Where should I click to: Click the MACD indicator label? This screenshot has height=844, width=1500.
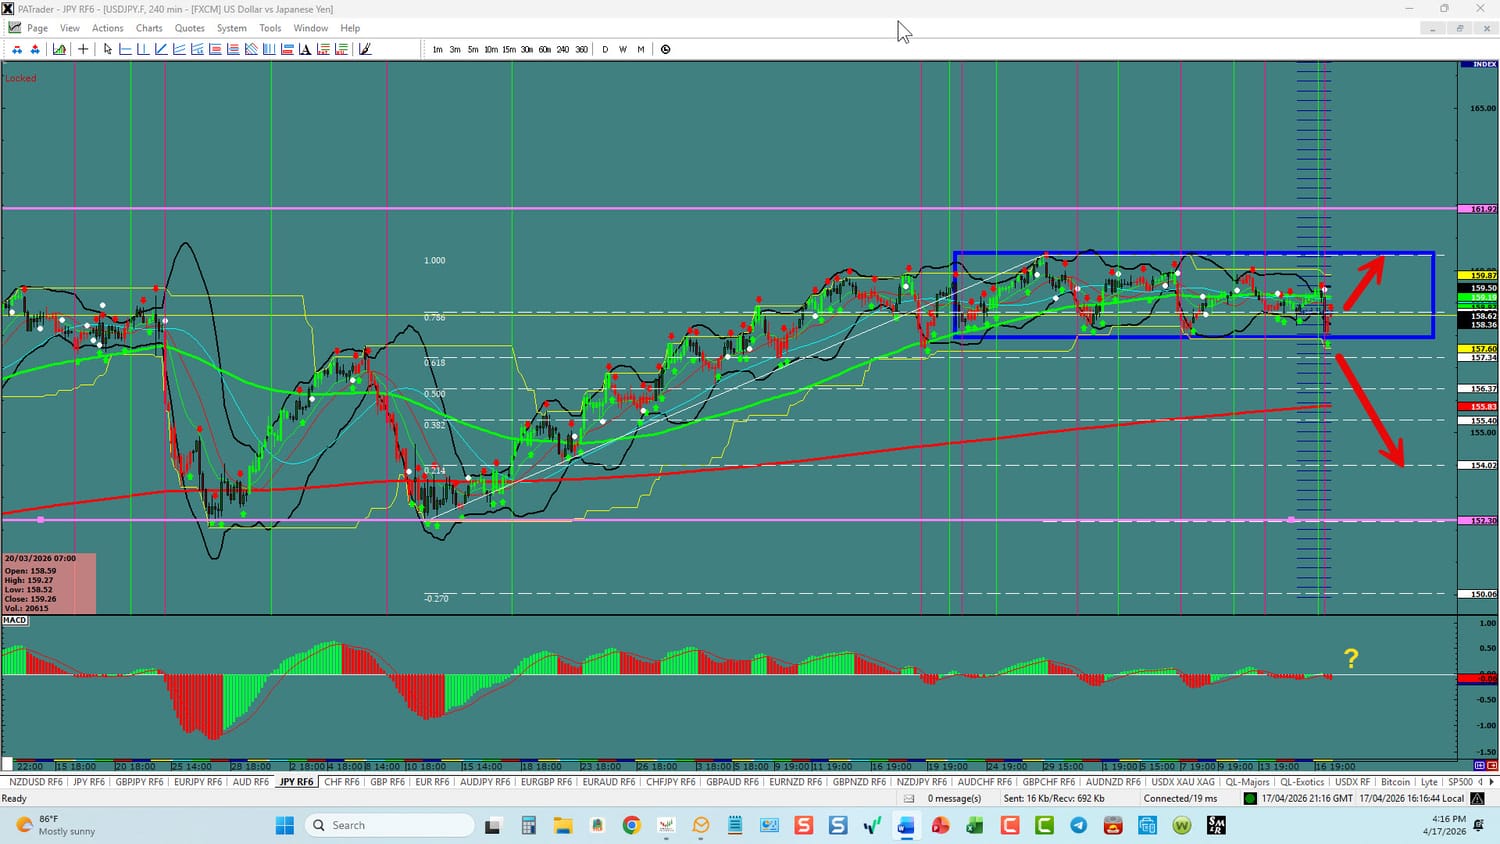pos(15,620)
